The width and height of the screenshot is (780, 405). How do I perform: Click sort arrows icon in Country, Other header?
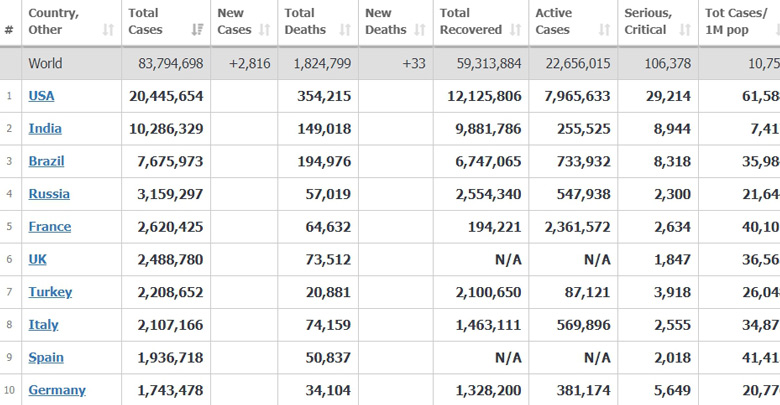pyautogui.click(x=108, y=30)
